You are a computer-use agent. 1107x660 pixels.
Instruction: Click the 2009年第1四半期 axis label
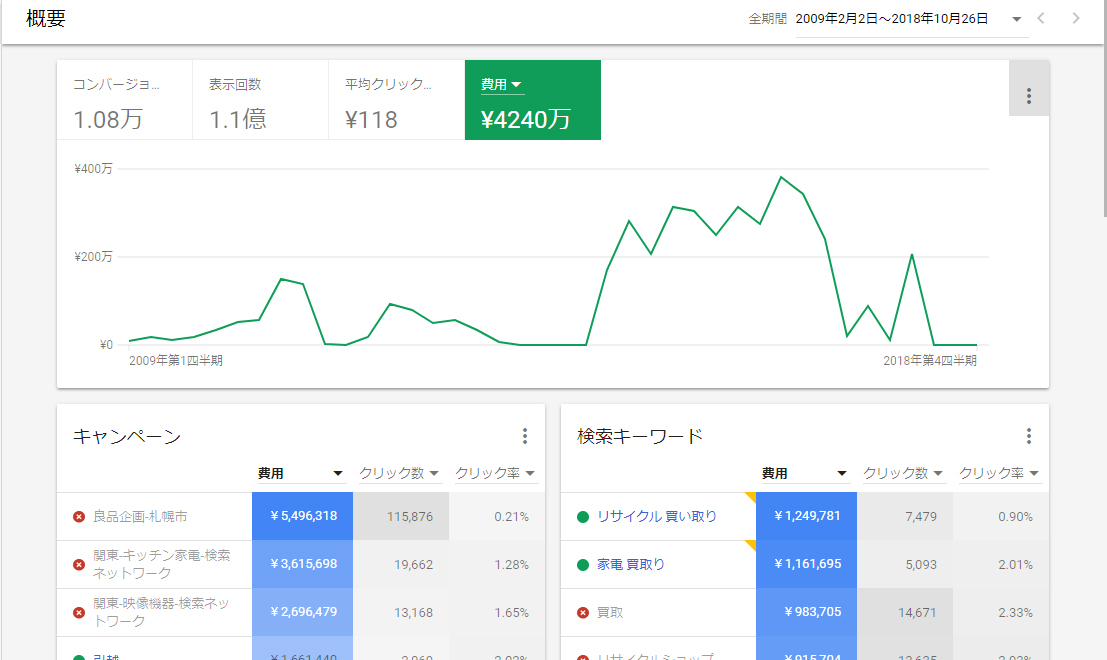[x=176, y=361]
